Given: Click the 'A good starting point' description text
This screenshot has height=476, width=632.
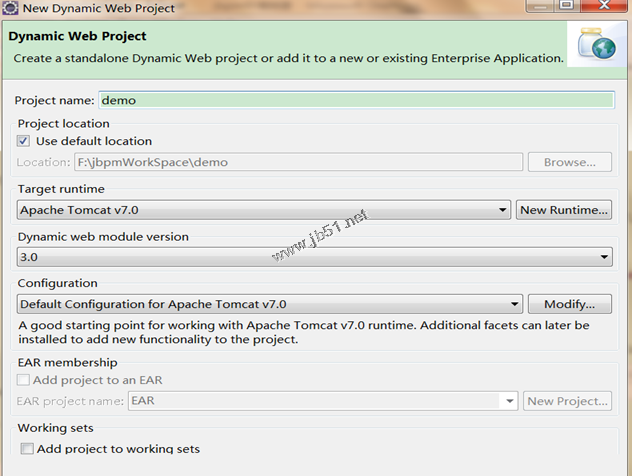Looking at the screenshot, I should coord(304,332).
